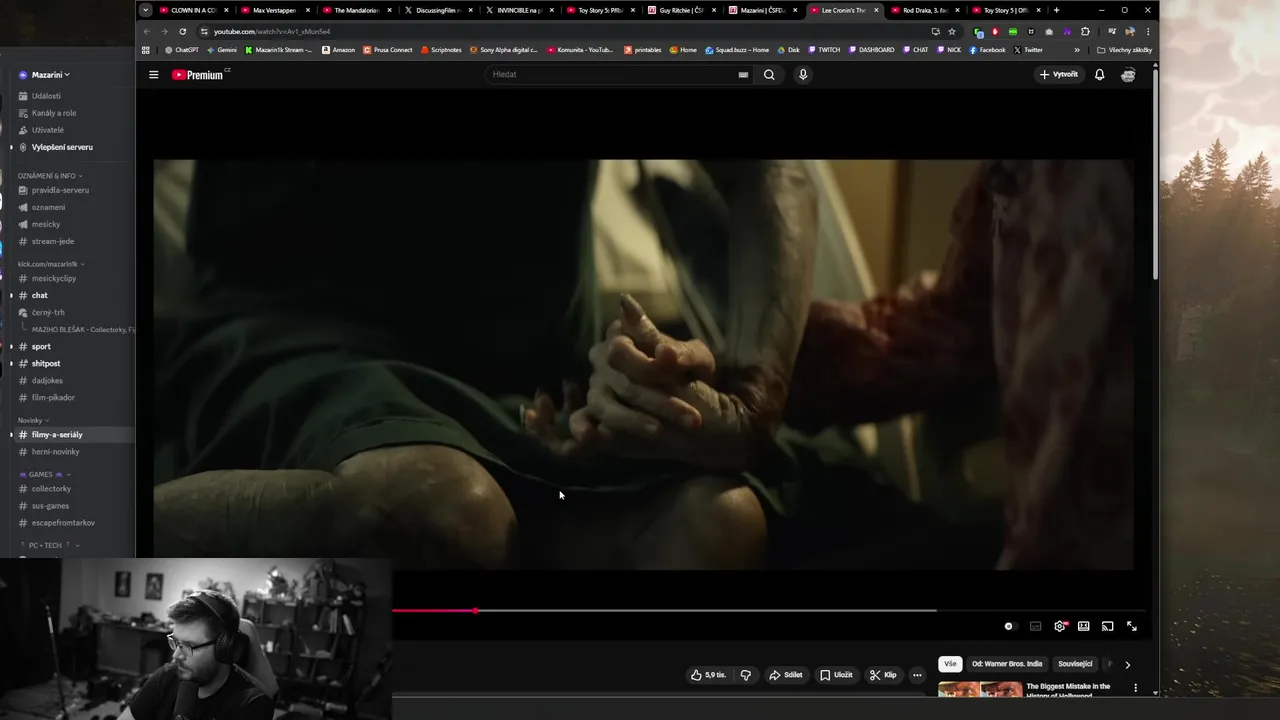
Task: Open YouTube account avatar menu
Action: [x=1128, y=74]
